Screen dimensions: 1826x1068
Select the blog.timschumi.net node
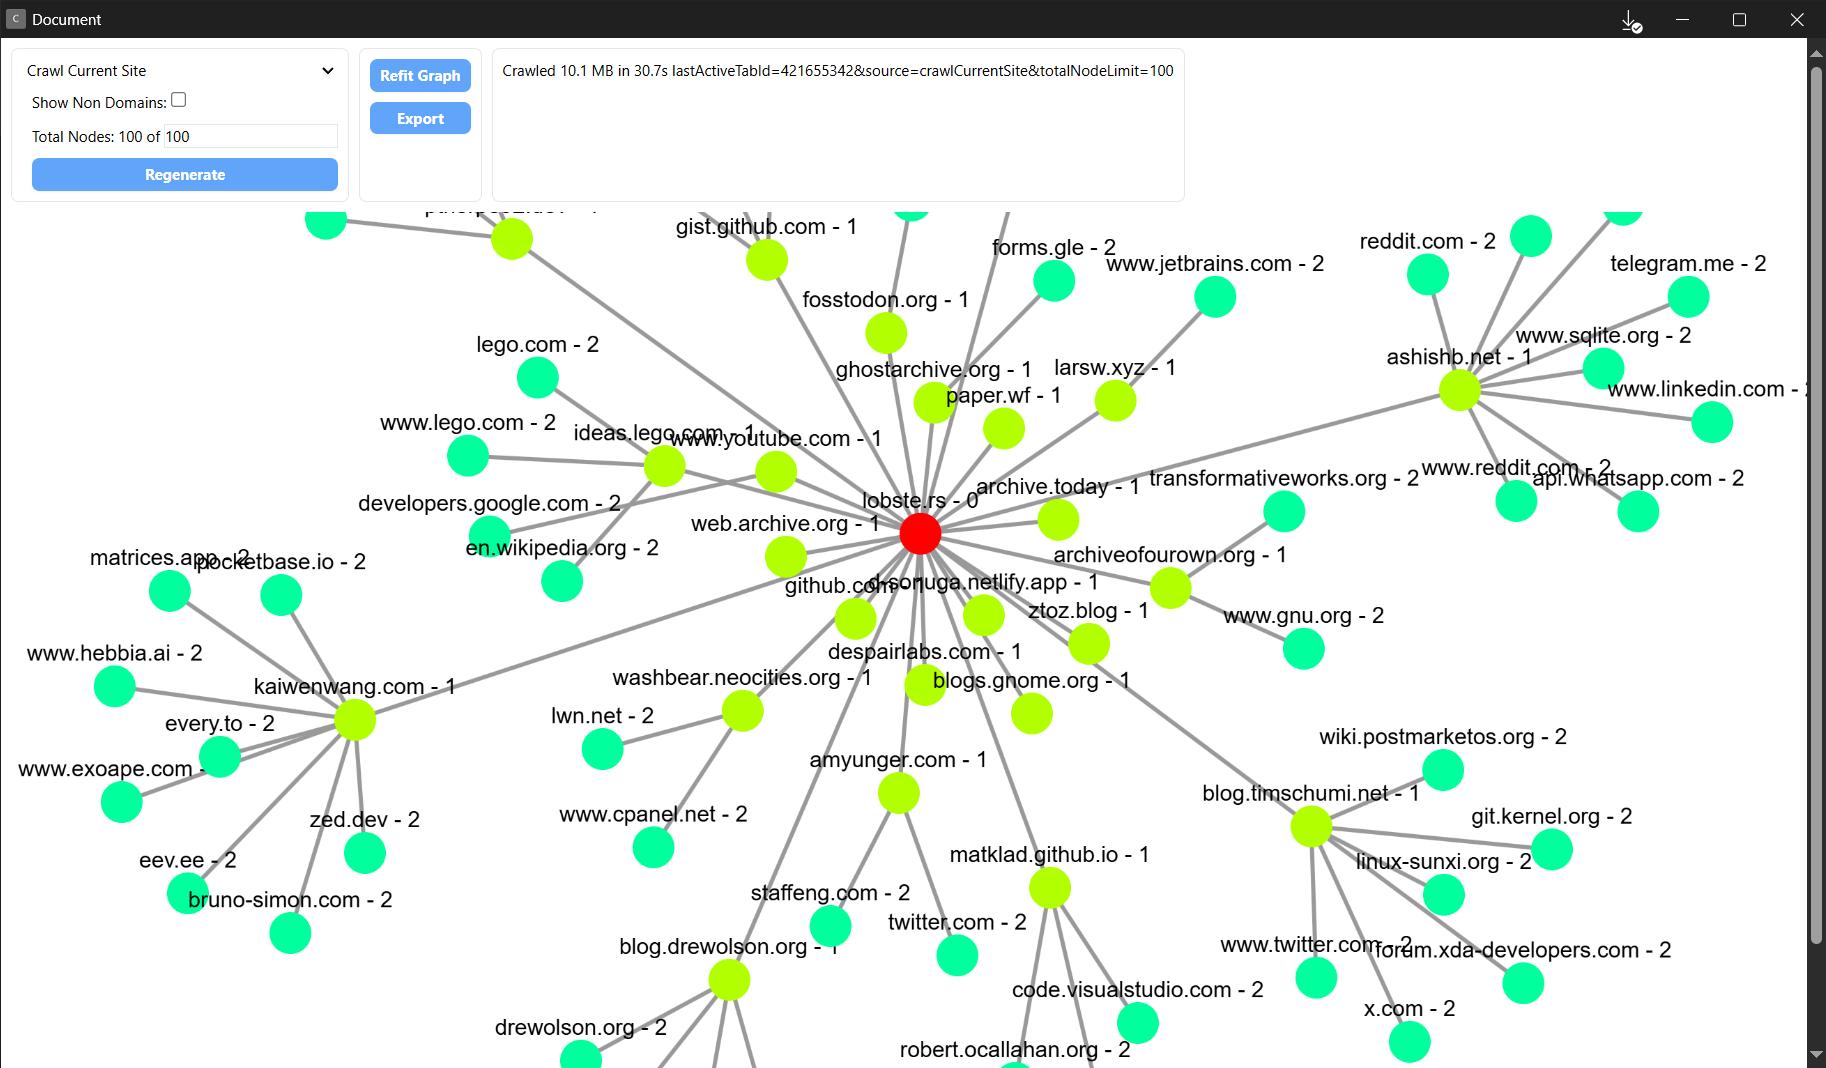[1311, 827]
